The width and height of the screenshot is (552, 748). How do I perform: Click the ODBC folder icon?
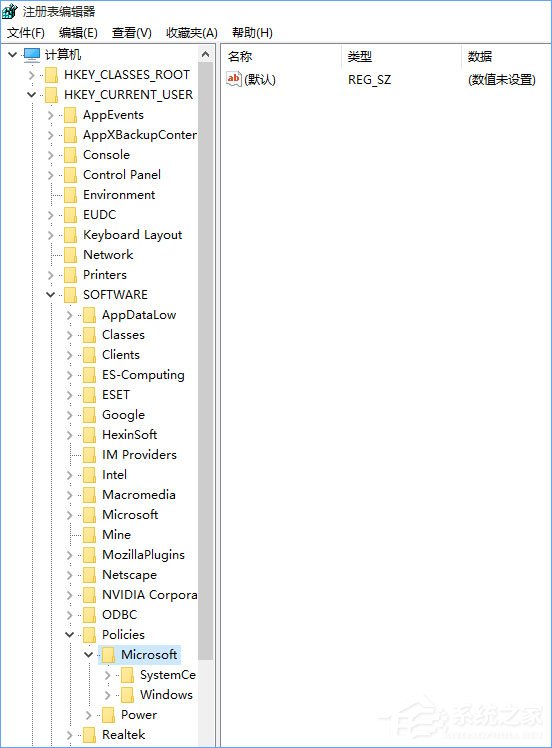tap(90, 615)
